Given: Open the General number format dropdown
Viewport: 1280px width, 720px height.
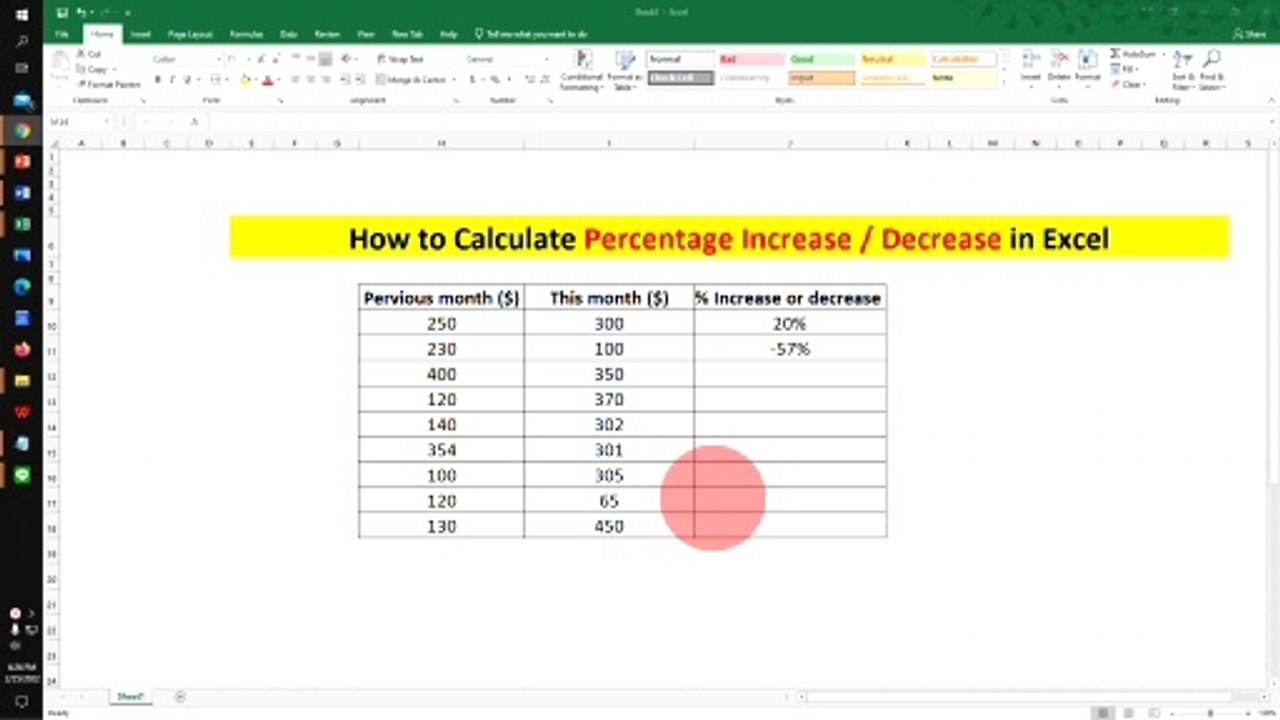Looking at the screenshot, I should tap(546, 59).
